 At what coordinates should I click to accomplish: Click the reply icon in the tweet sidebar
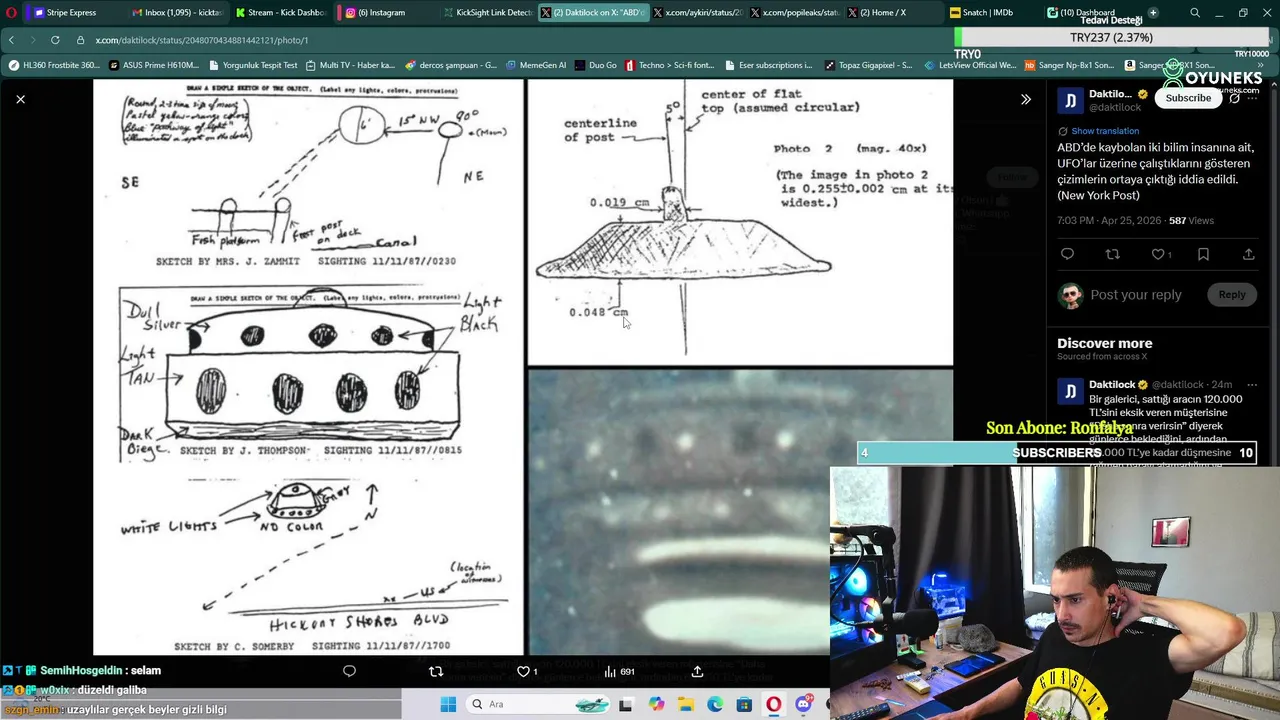coord(1067,254)
